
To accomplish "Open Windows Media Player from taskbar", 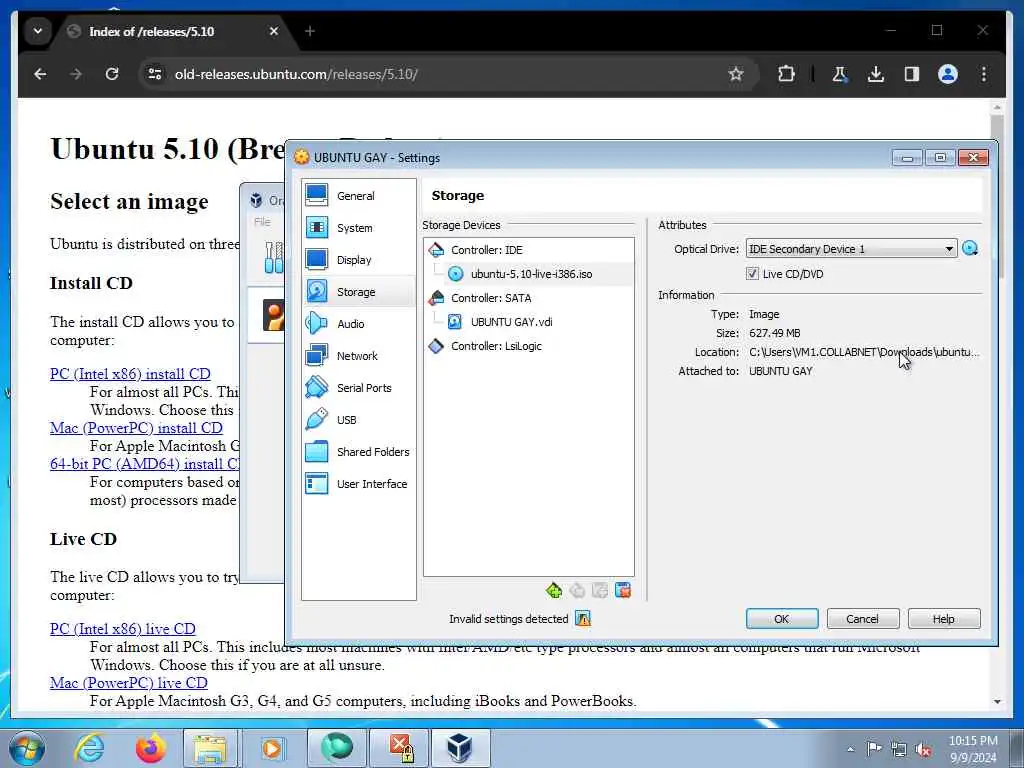I will (x=272, y=747).
